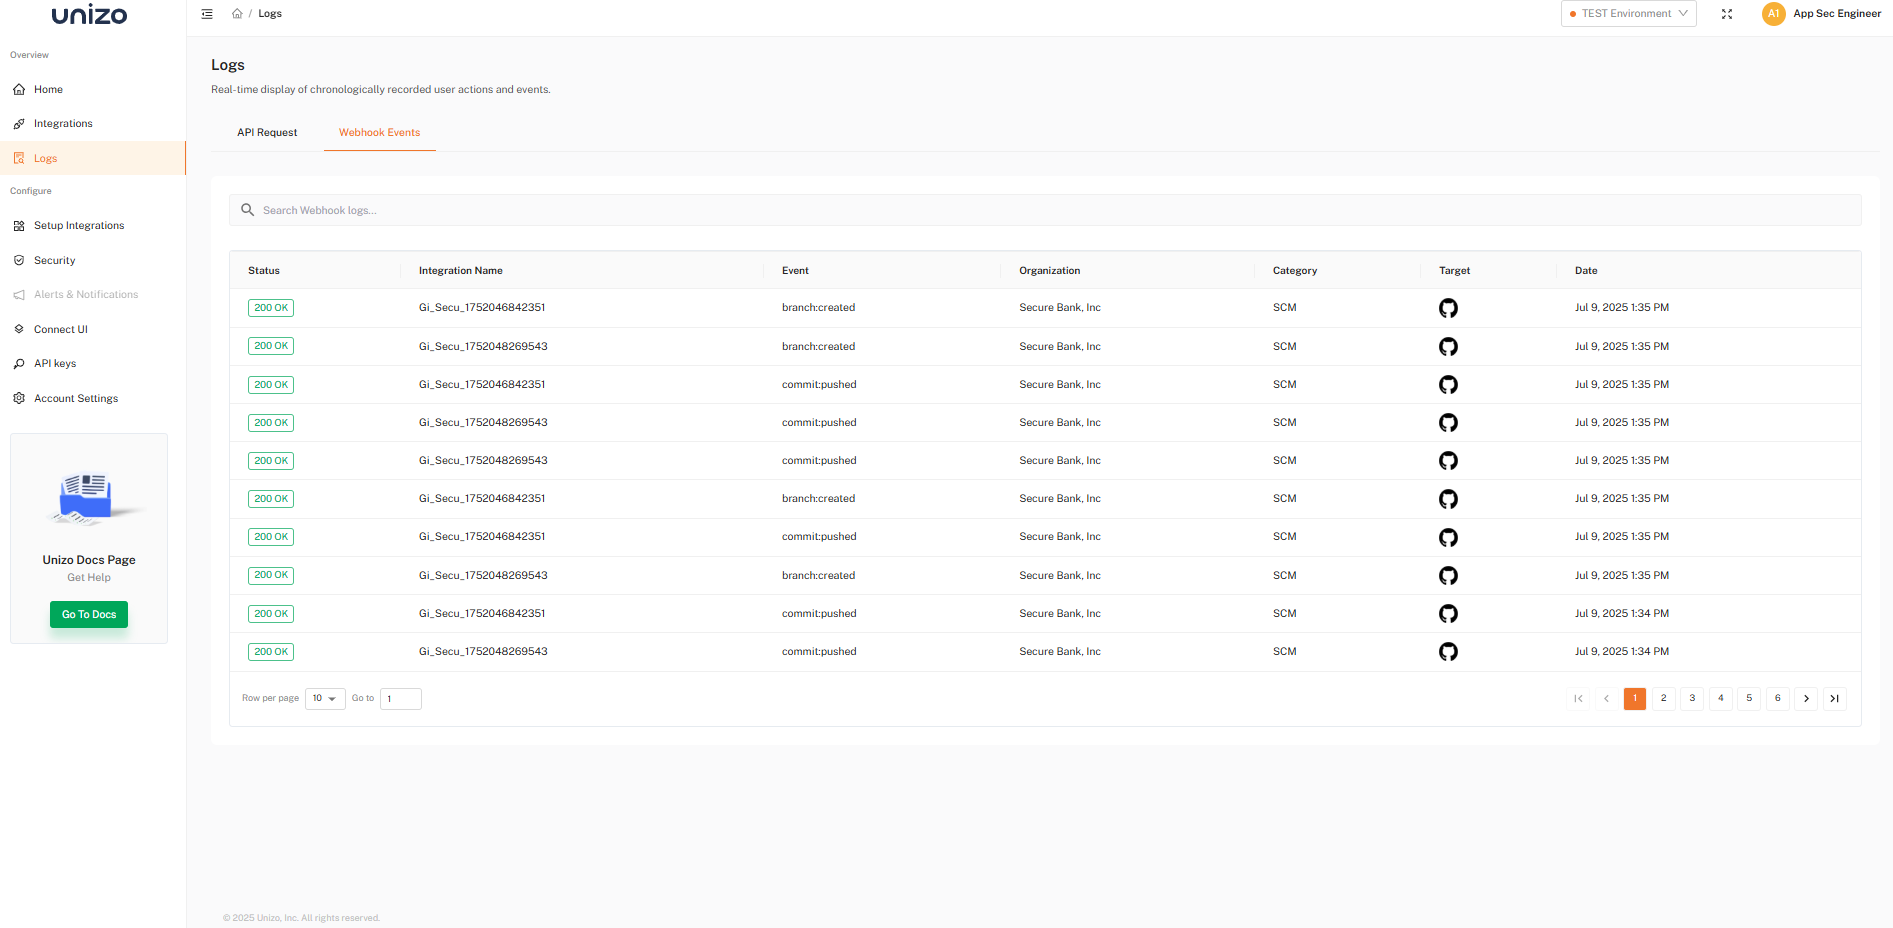
Task: Go to page 6
Action: (1778, 699)
